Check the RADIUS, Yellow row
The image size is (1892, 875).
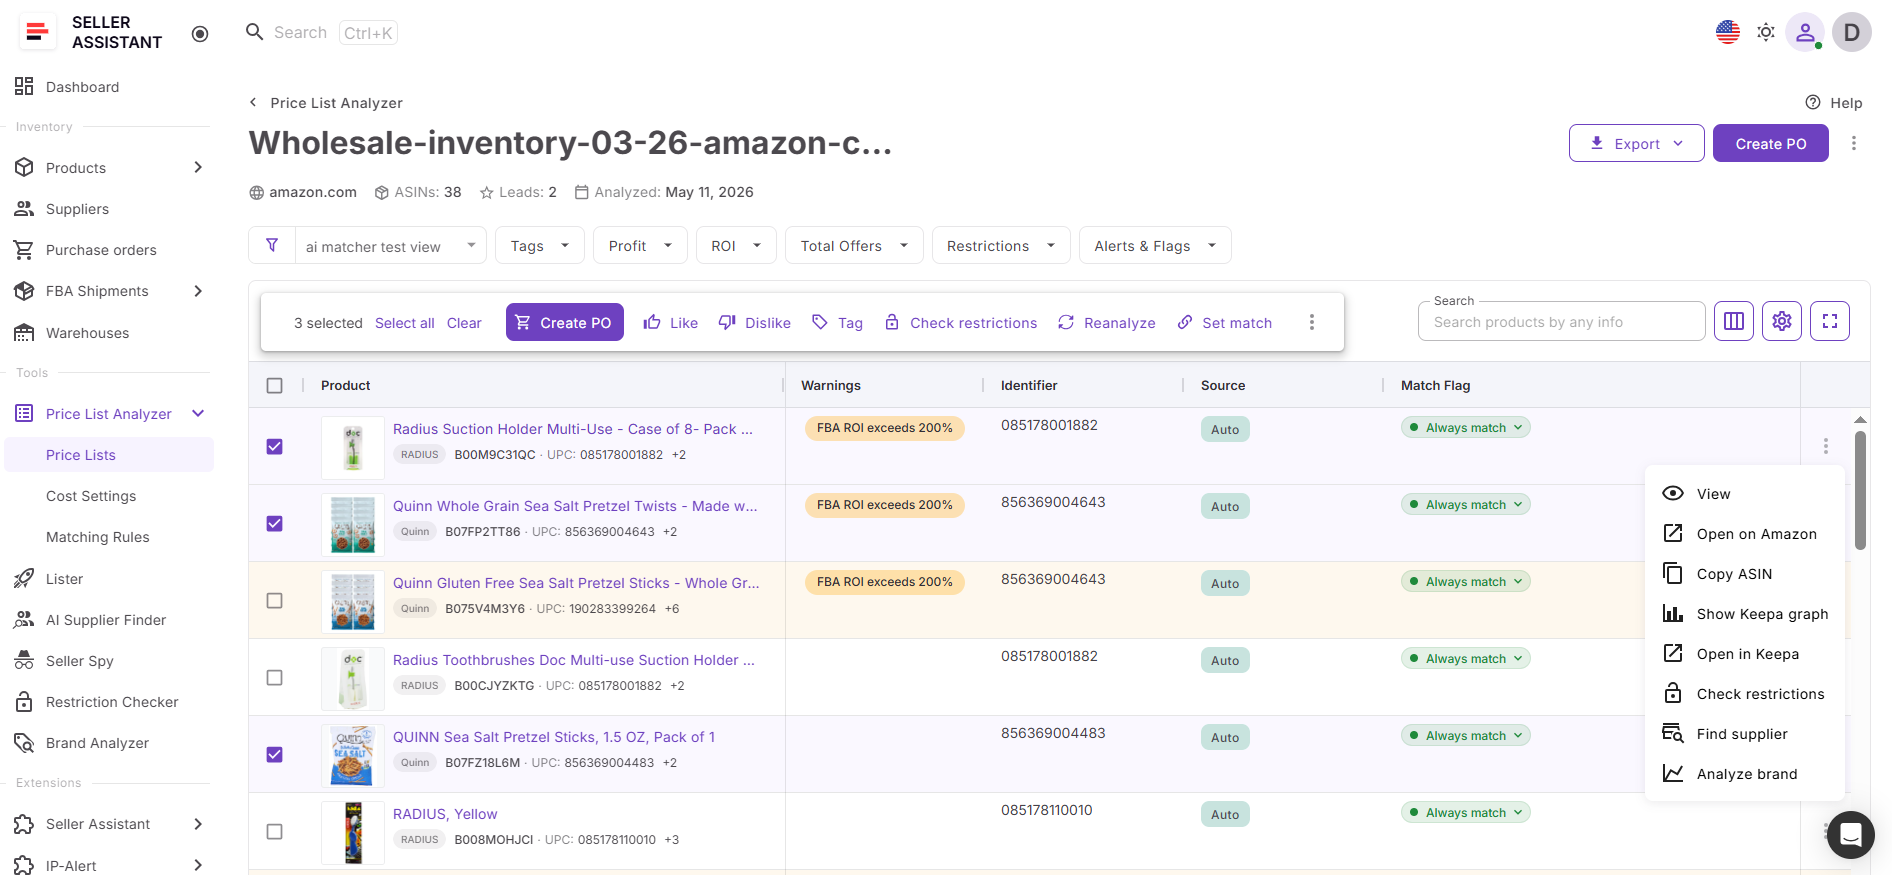tap(275, 831)
